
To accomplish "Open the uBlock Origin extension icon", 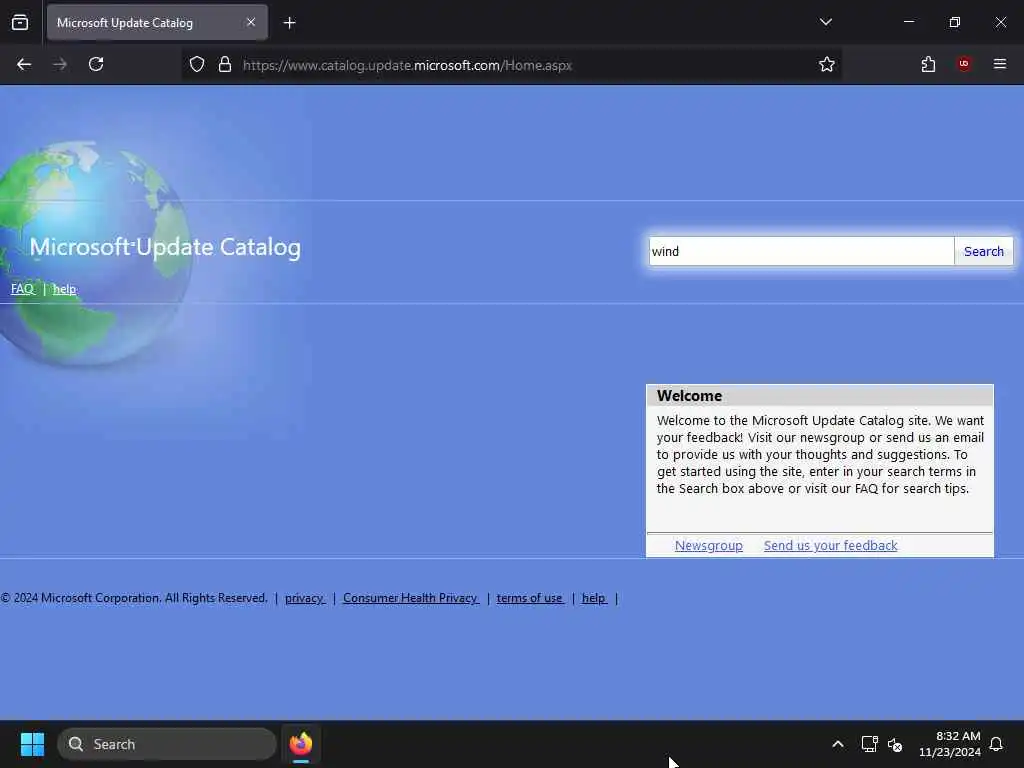I will (x=964, y=64).
